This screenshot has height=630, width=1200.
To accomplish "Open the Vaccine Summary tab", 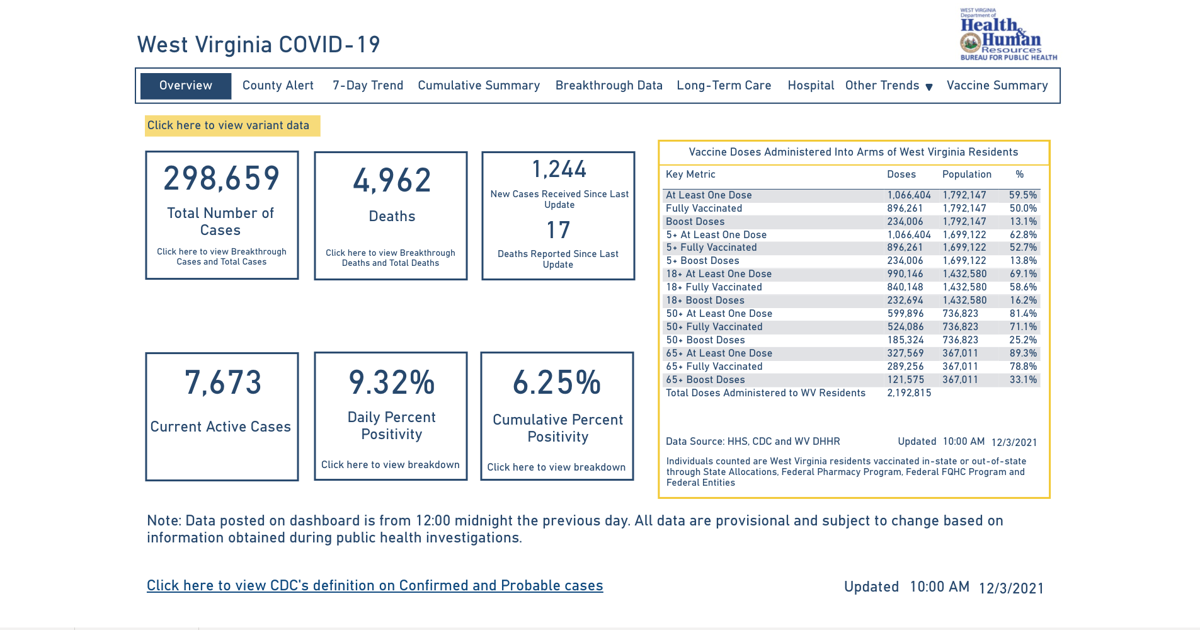I will click(x=997, y=86).
